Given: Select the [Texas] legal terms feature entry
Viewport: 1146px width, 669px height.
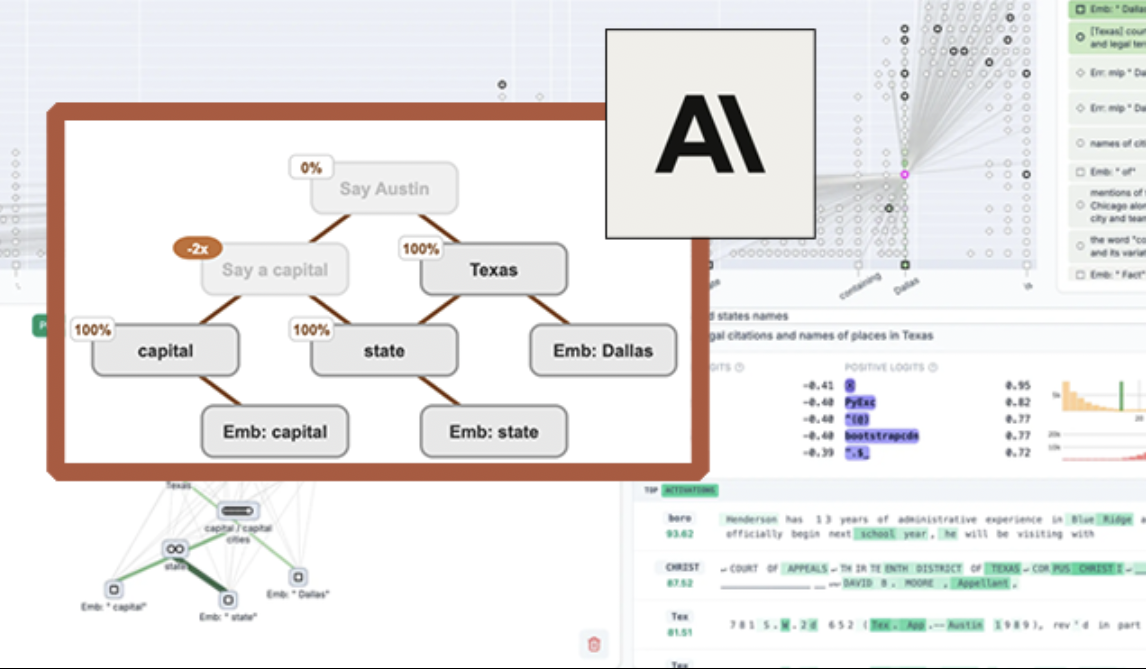Looking at the screenshot, I should pos(1106,38).
